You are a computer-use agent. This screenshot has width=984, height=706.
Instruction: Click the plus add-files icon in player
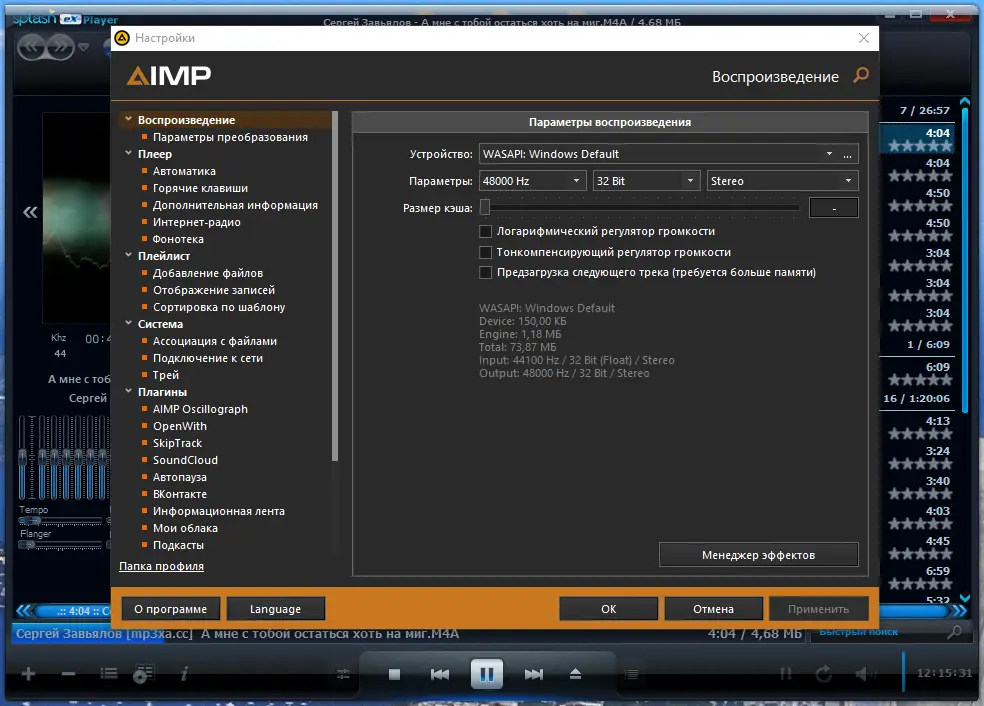tap(28, 674)
